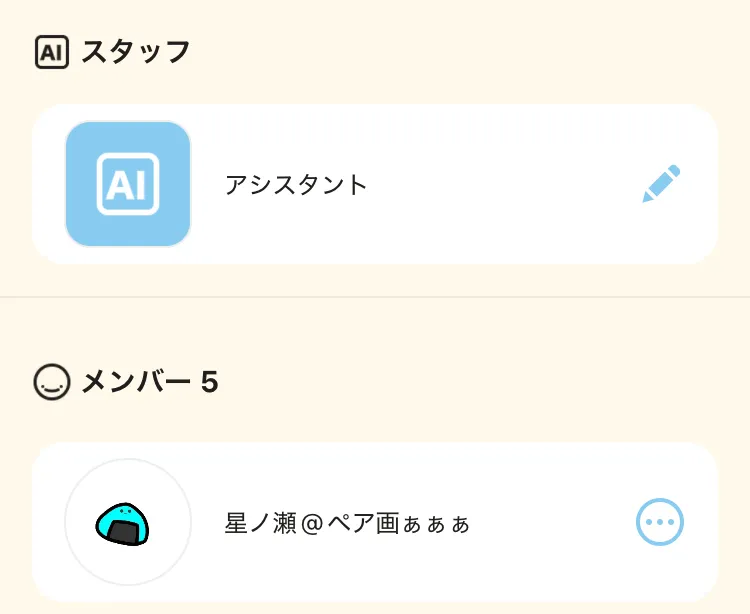
Task: Click the スタッフ section heading
Action: click(136, 52)
